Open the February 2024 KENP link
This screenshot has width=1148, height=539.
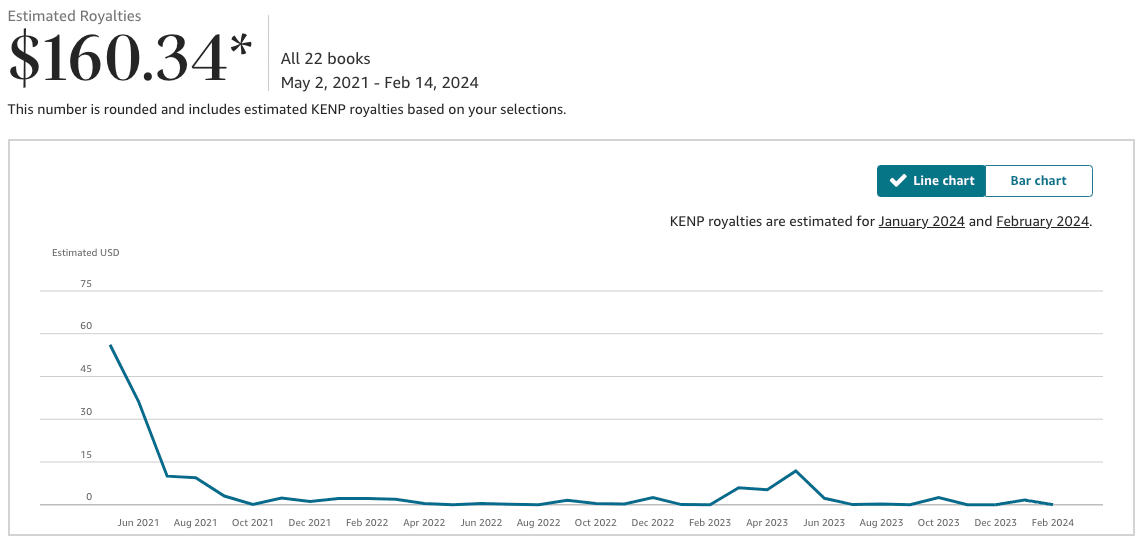pyautogui.click(x=1042, y=222)
